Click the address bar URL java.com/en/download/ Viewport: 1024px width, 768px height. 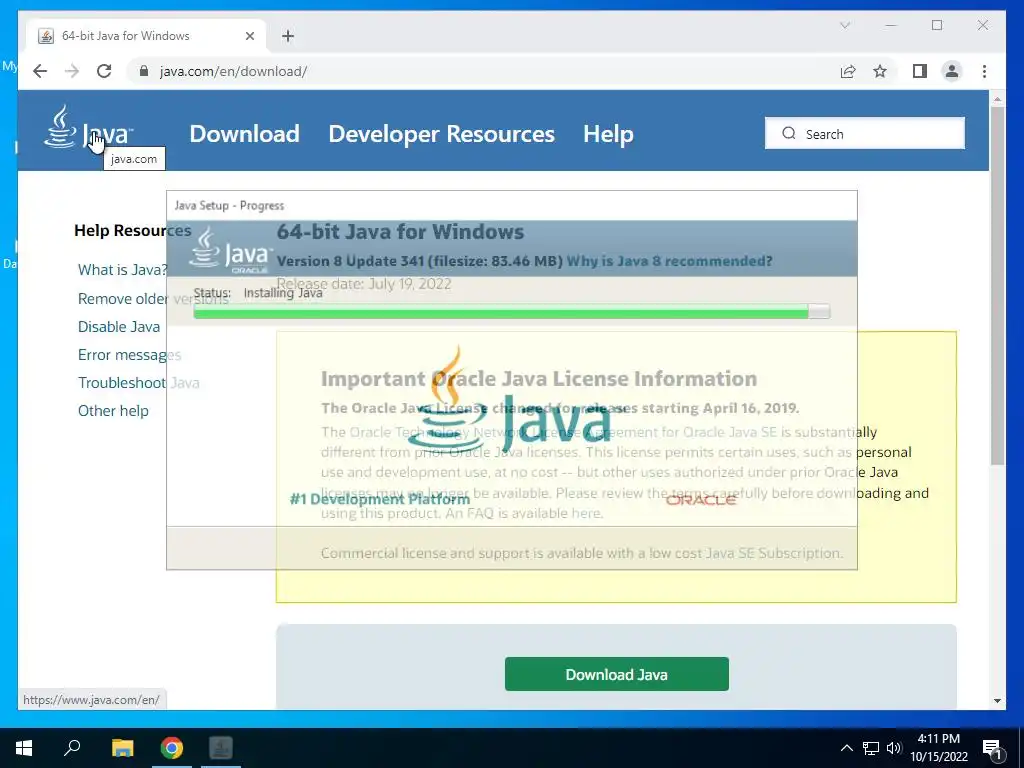pos(233,71)
